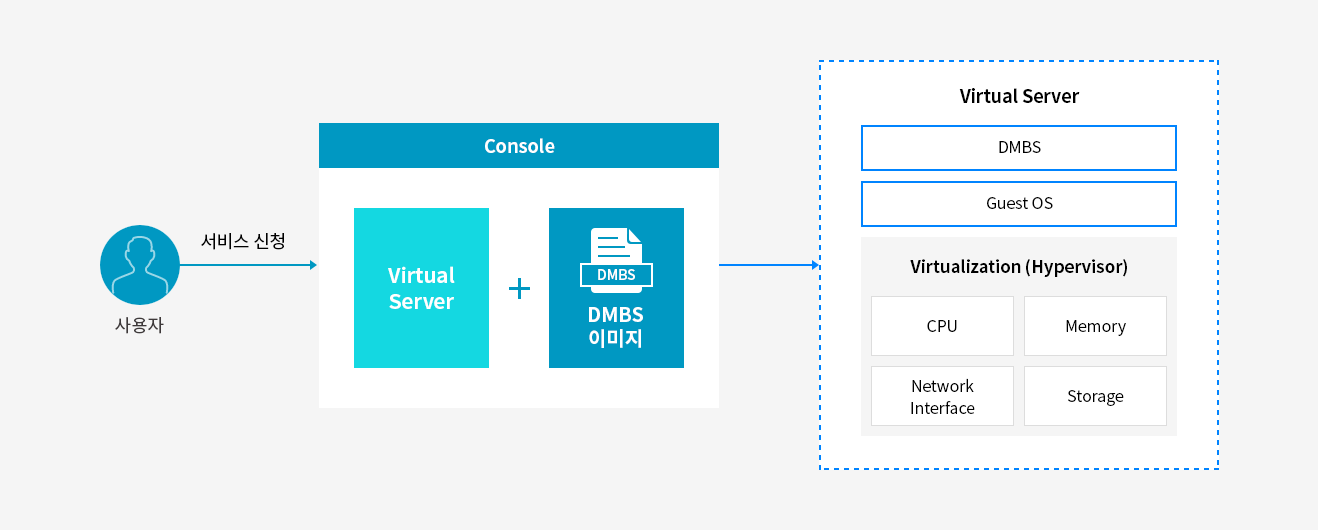Click the arrow leading from Console to Virtual Server
This screenshot has height=530, width=1318.
(768, 265)
